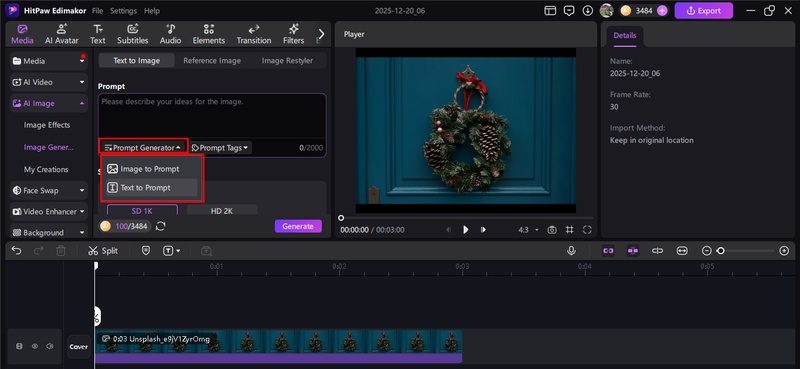Open My Creations in sidebar
The height and width of the screenshot is (369, 800).
coord(46,169)
